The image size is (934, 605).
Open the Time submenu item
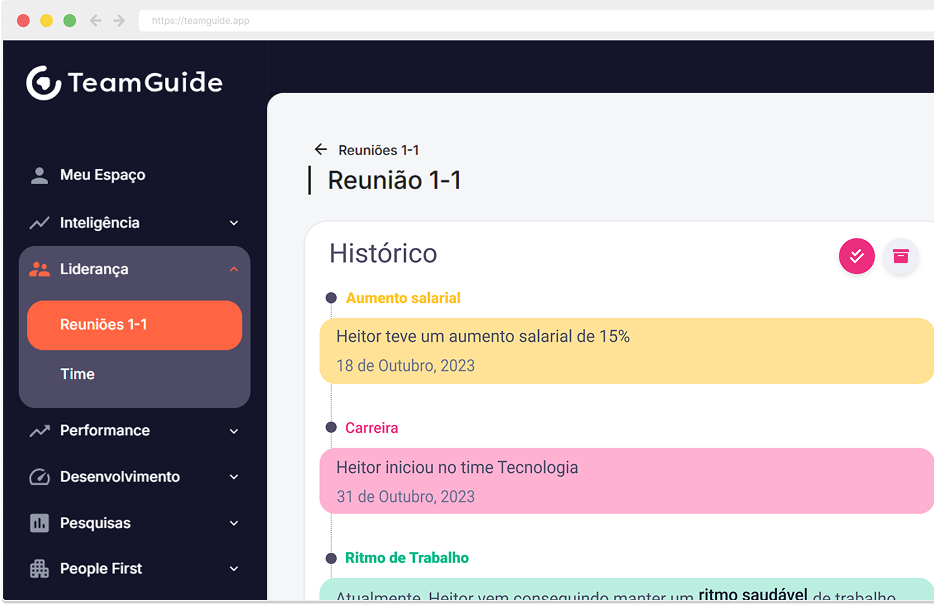pos(77,374)
